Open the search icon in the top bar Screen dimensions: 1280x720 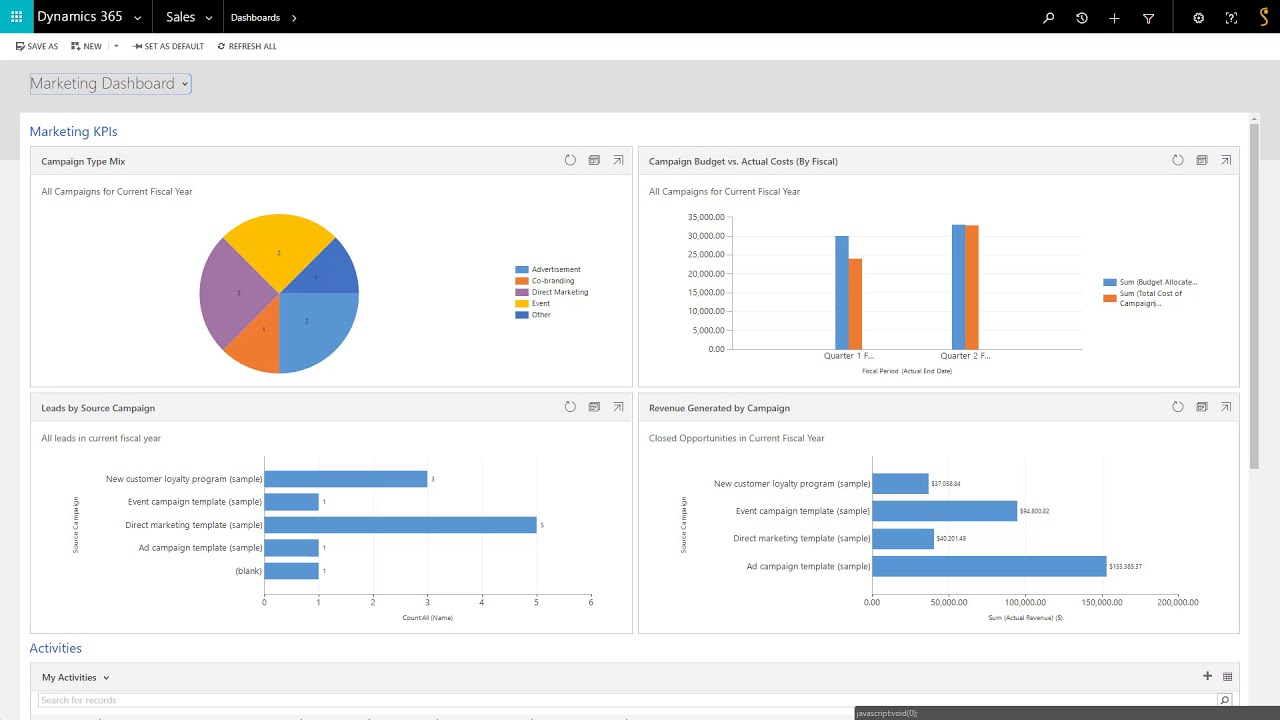1048,17
